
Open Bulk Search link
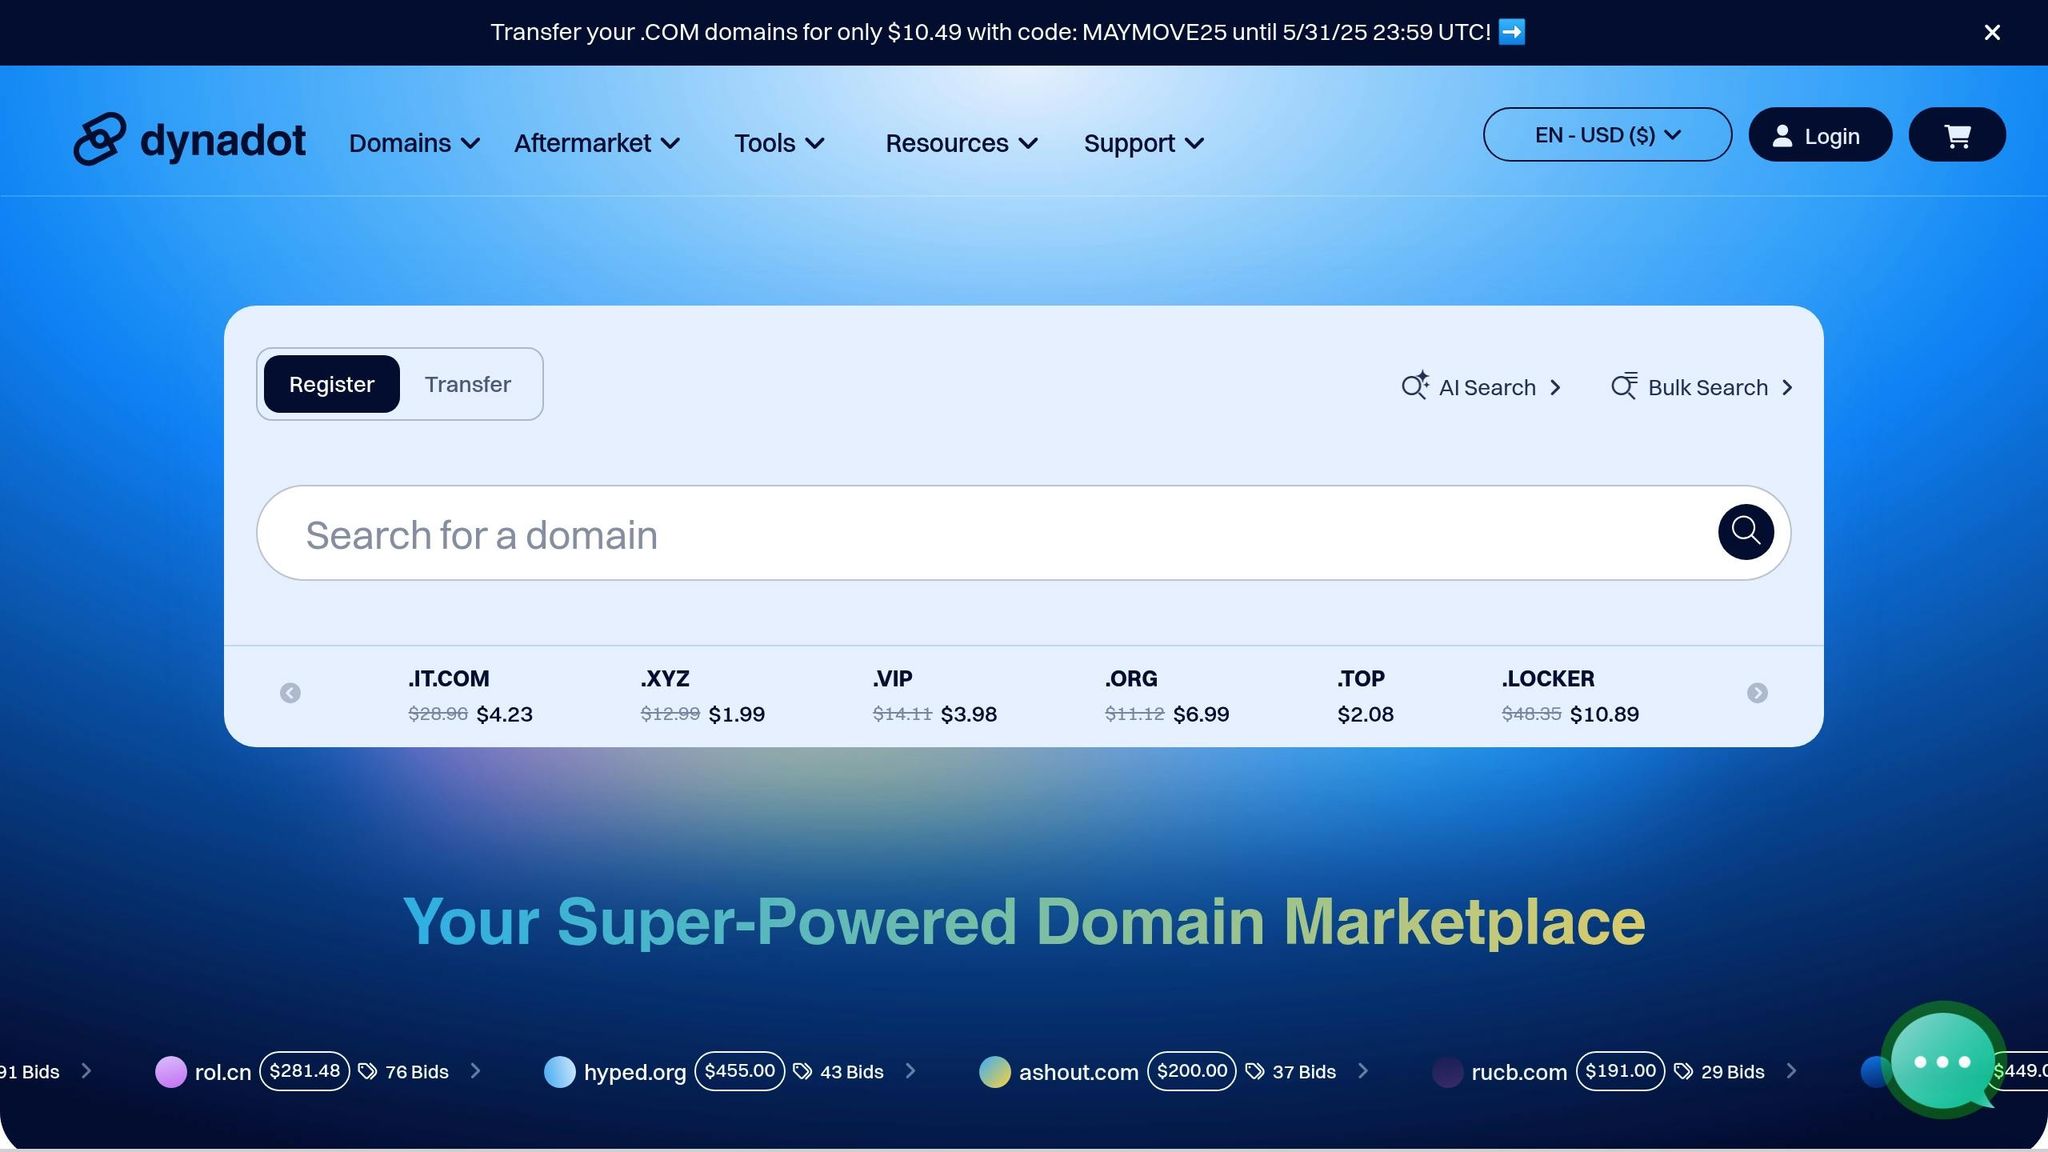click(1702, 387)
